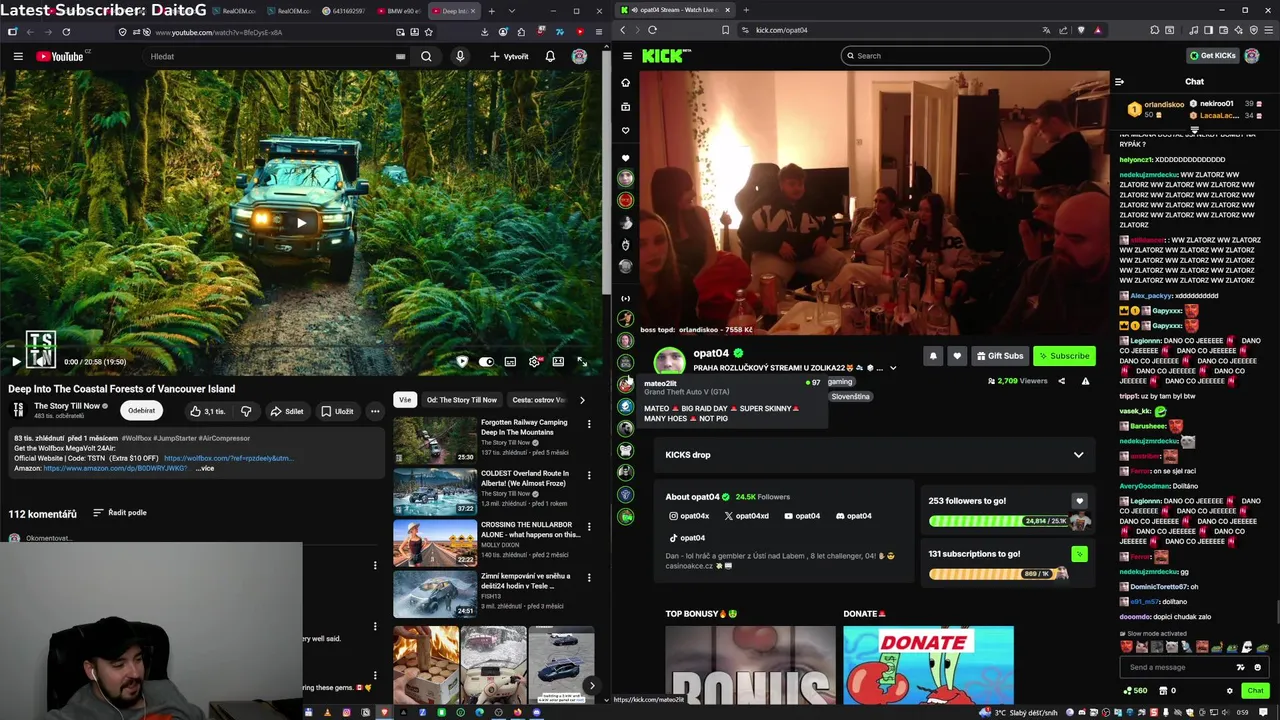Open Brave shields icon in Kick address bar

click(x=1081, y=30)
